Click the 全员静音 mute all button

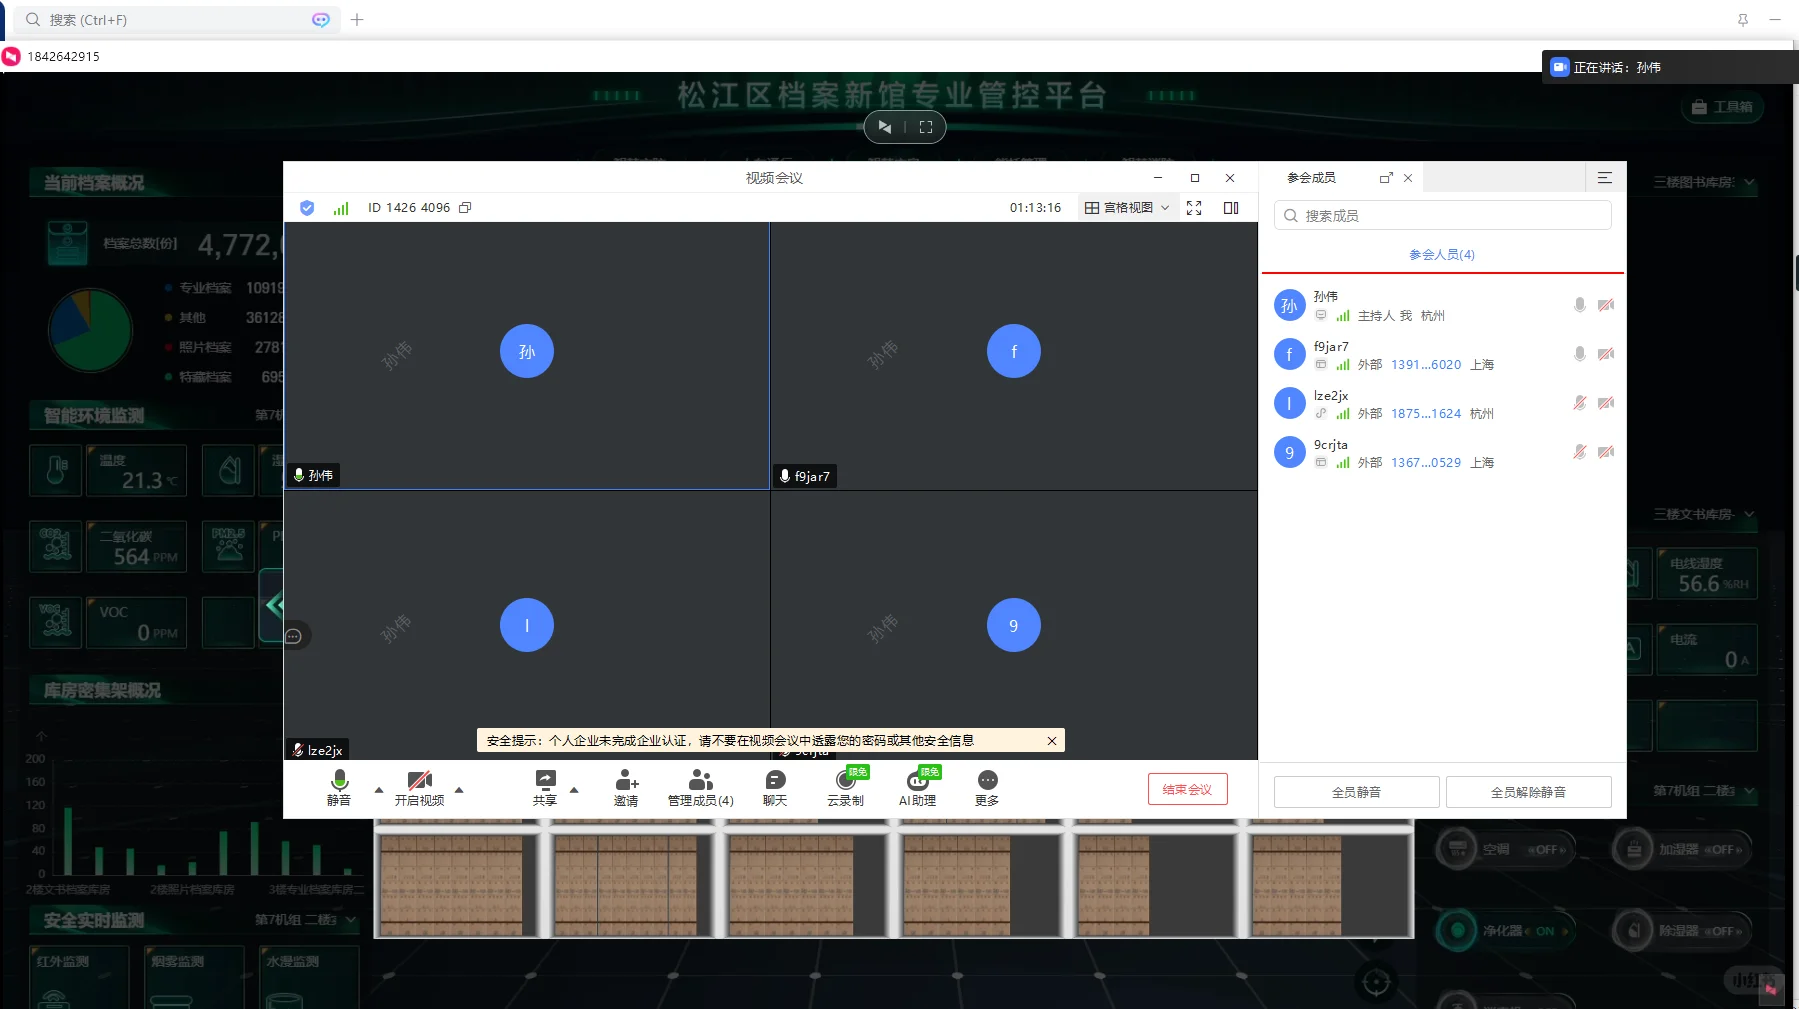click(x=1356, y=792)
